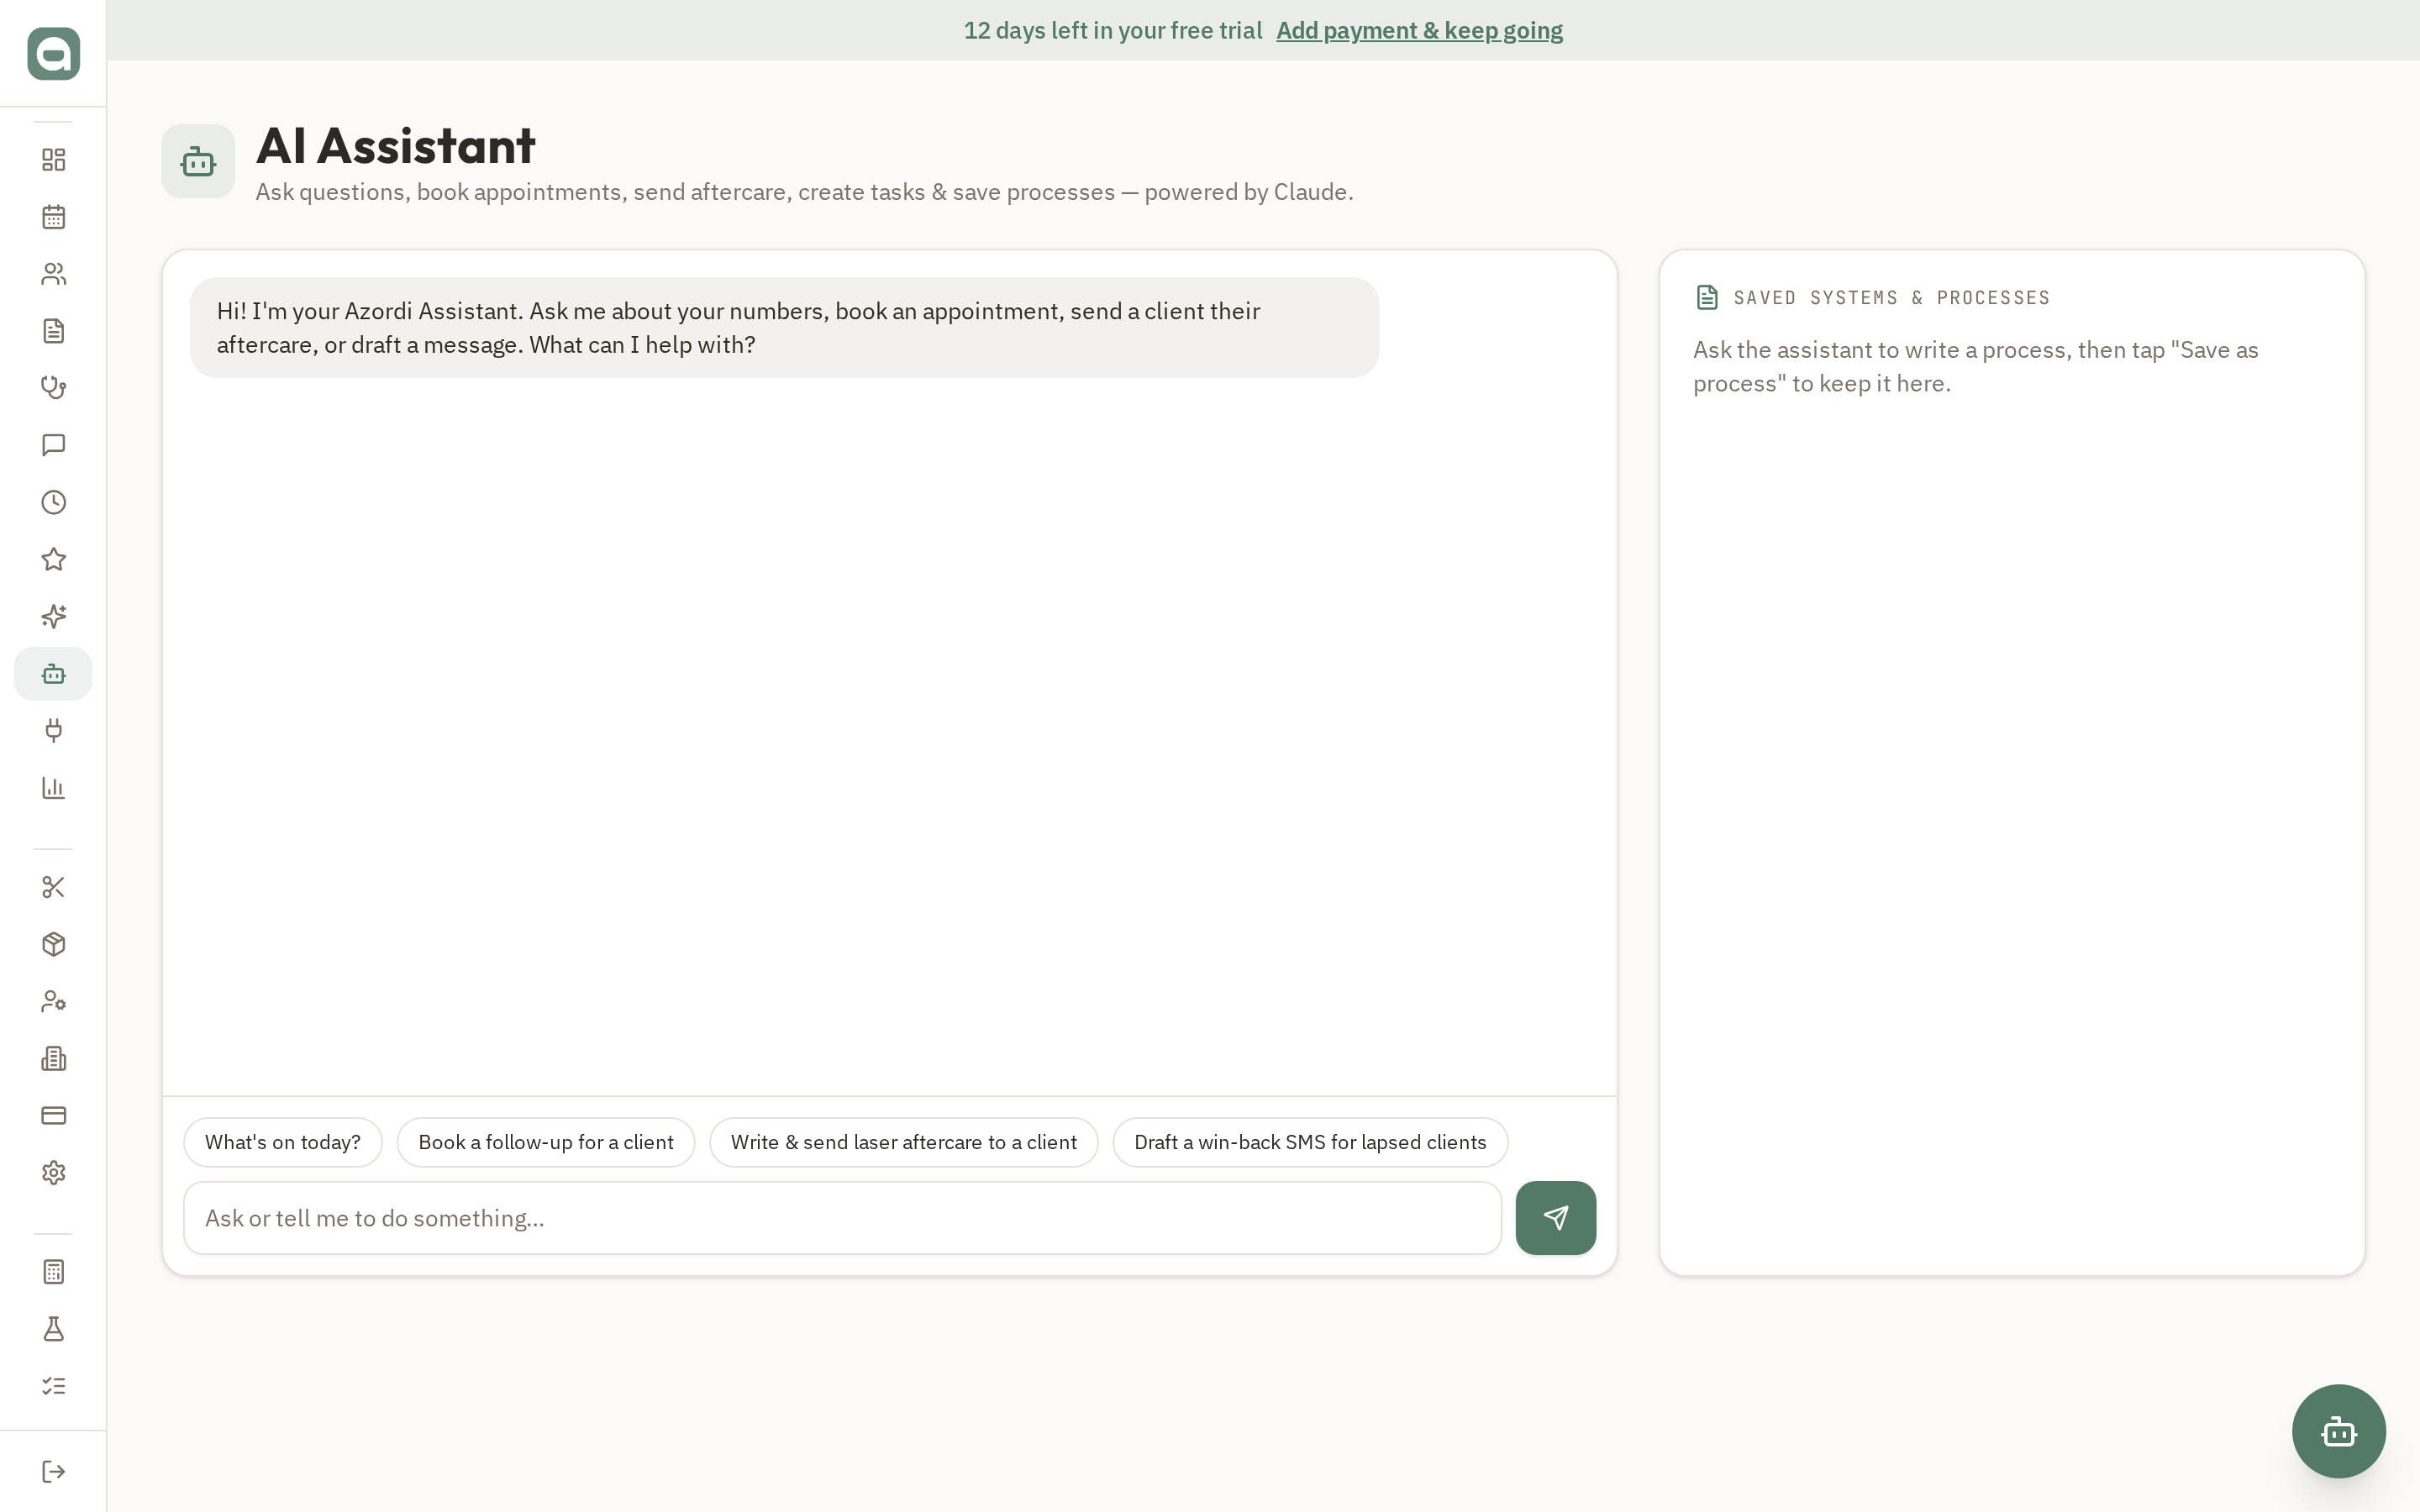The height and width of the screenshot is (1512, 2420).
Task: Open the flask lab icon
Action: (x=53, y=1329)
